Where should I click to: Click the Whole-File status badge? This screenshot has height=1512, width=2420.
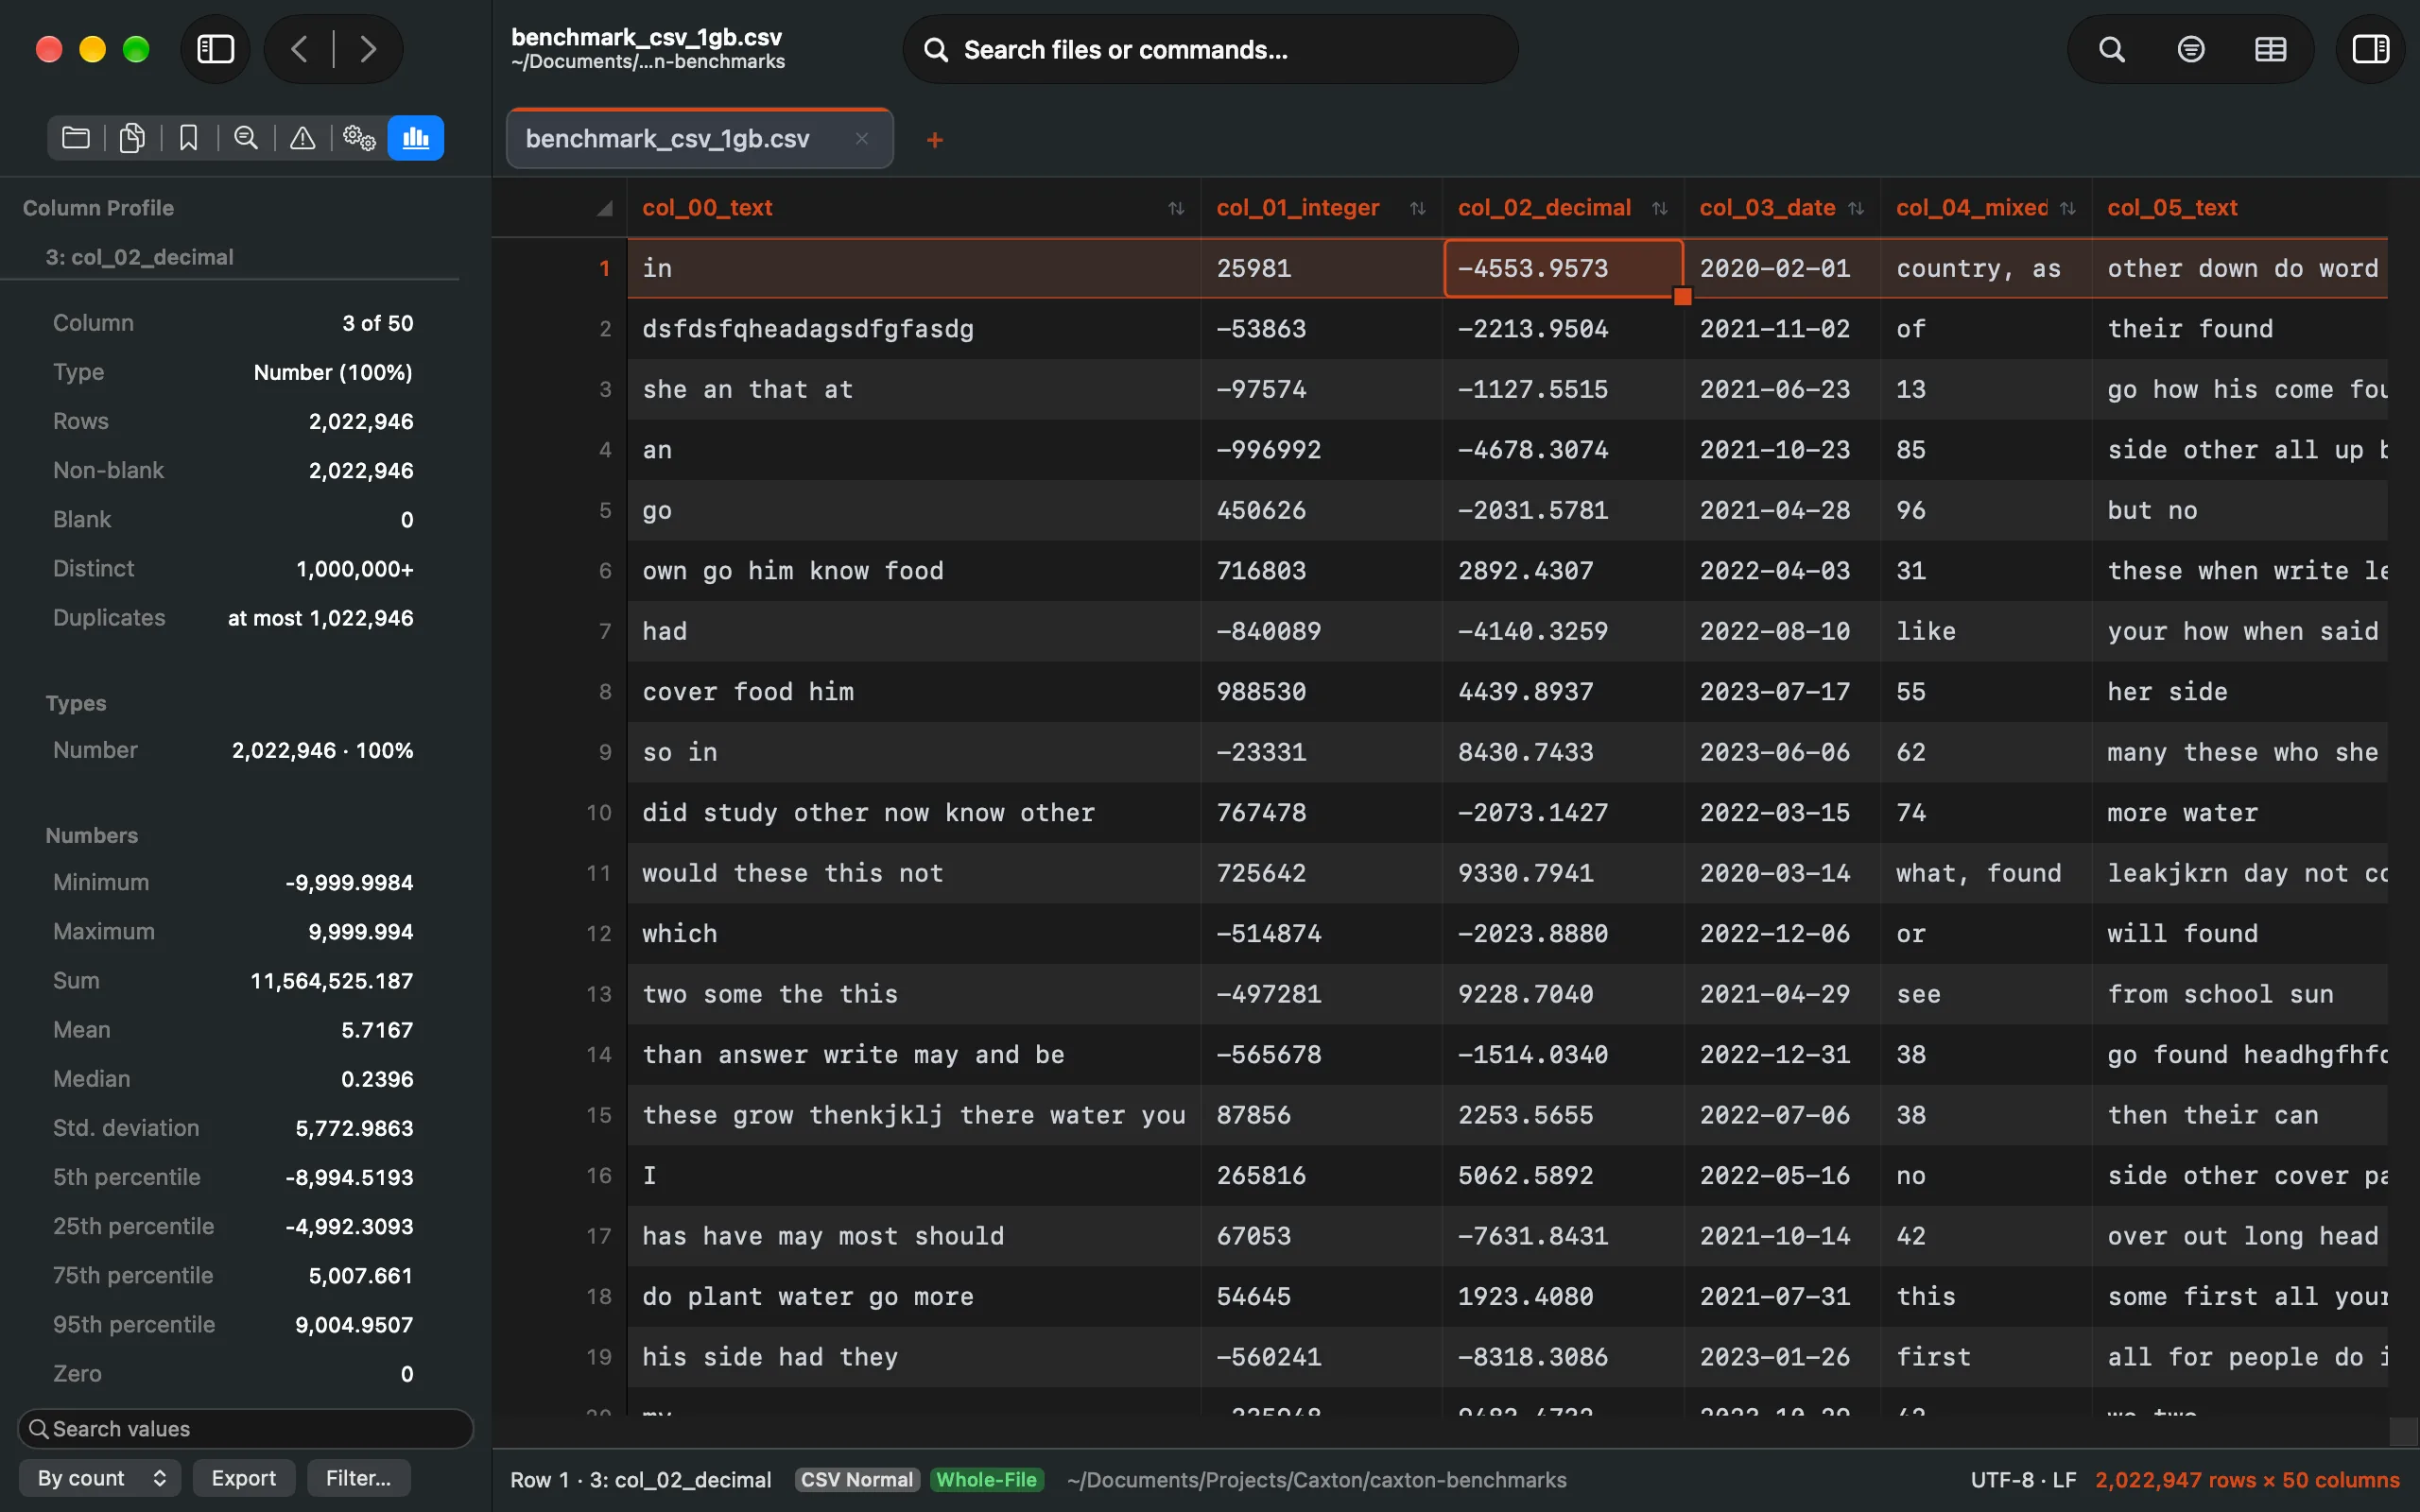pos(986,1479)
